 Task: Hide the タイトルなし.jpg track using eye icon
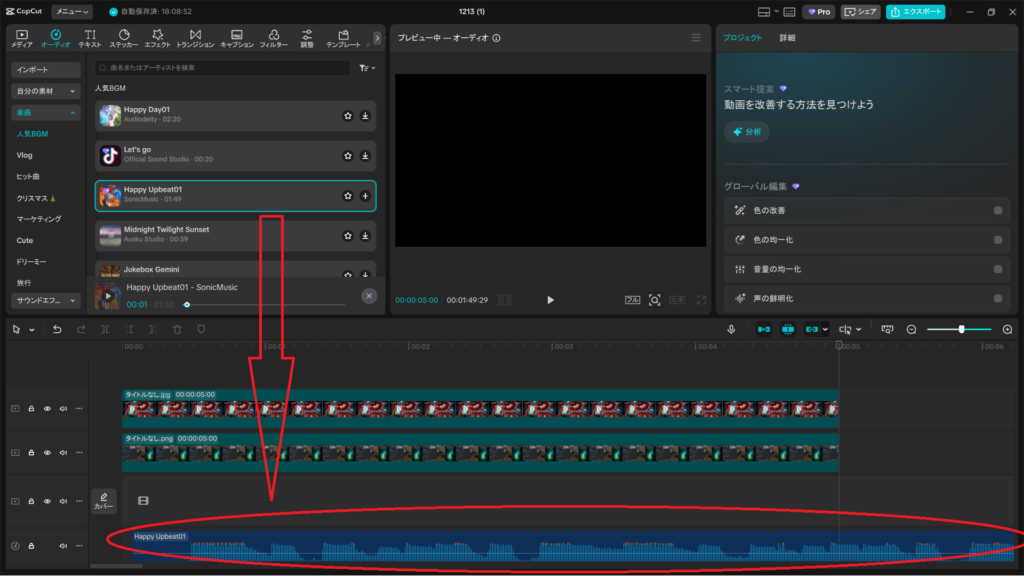point(47,408)
